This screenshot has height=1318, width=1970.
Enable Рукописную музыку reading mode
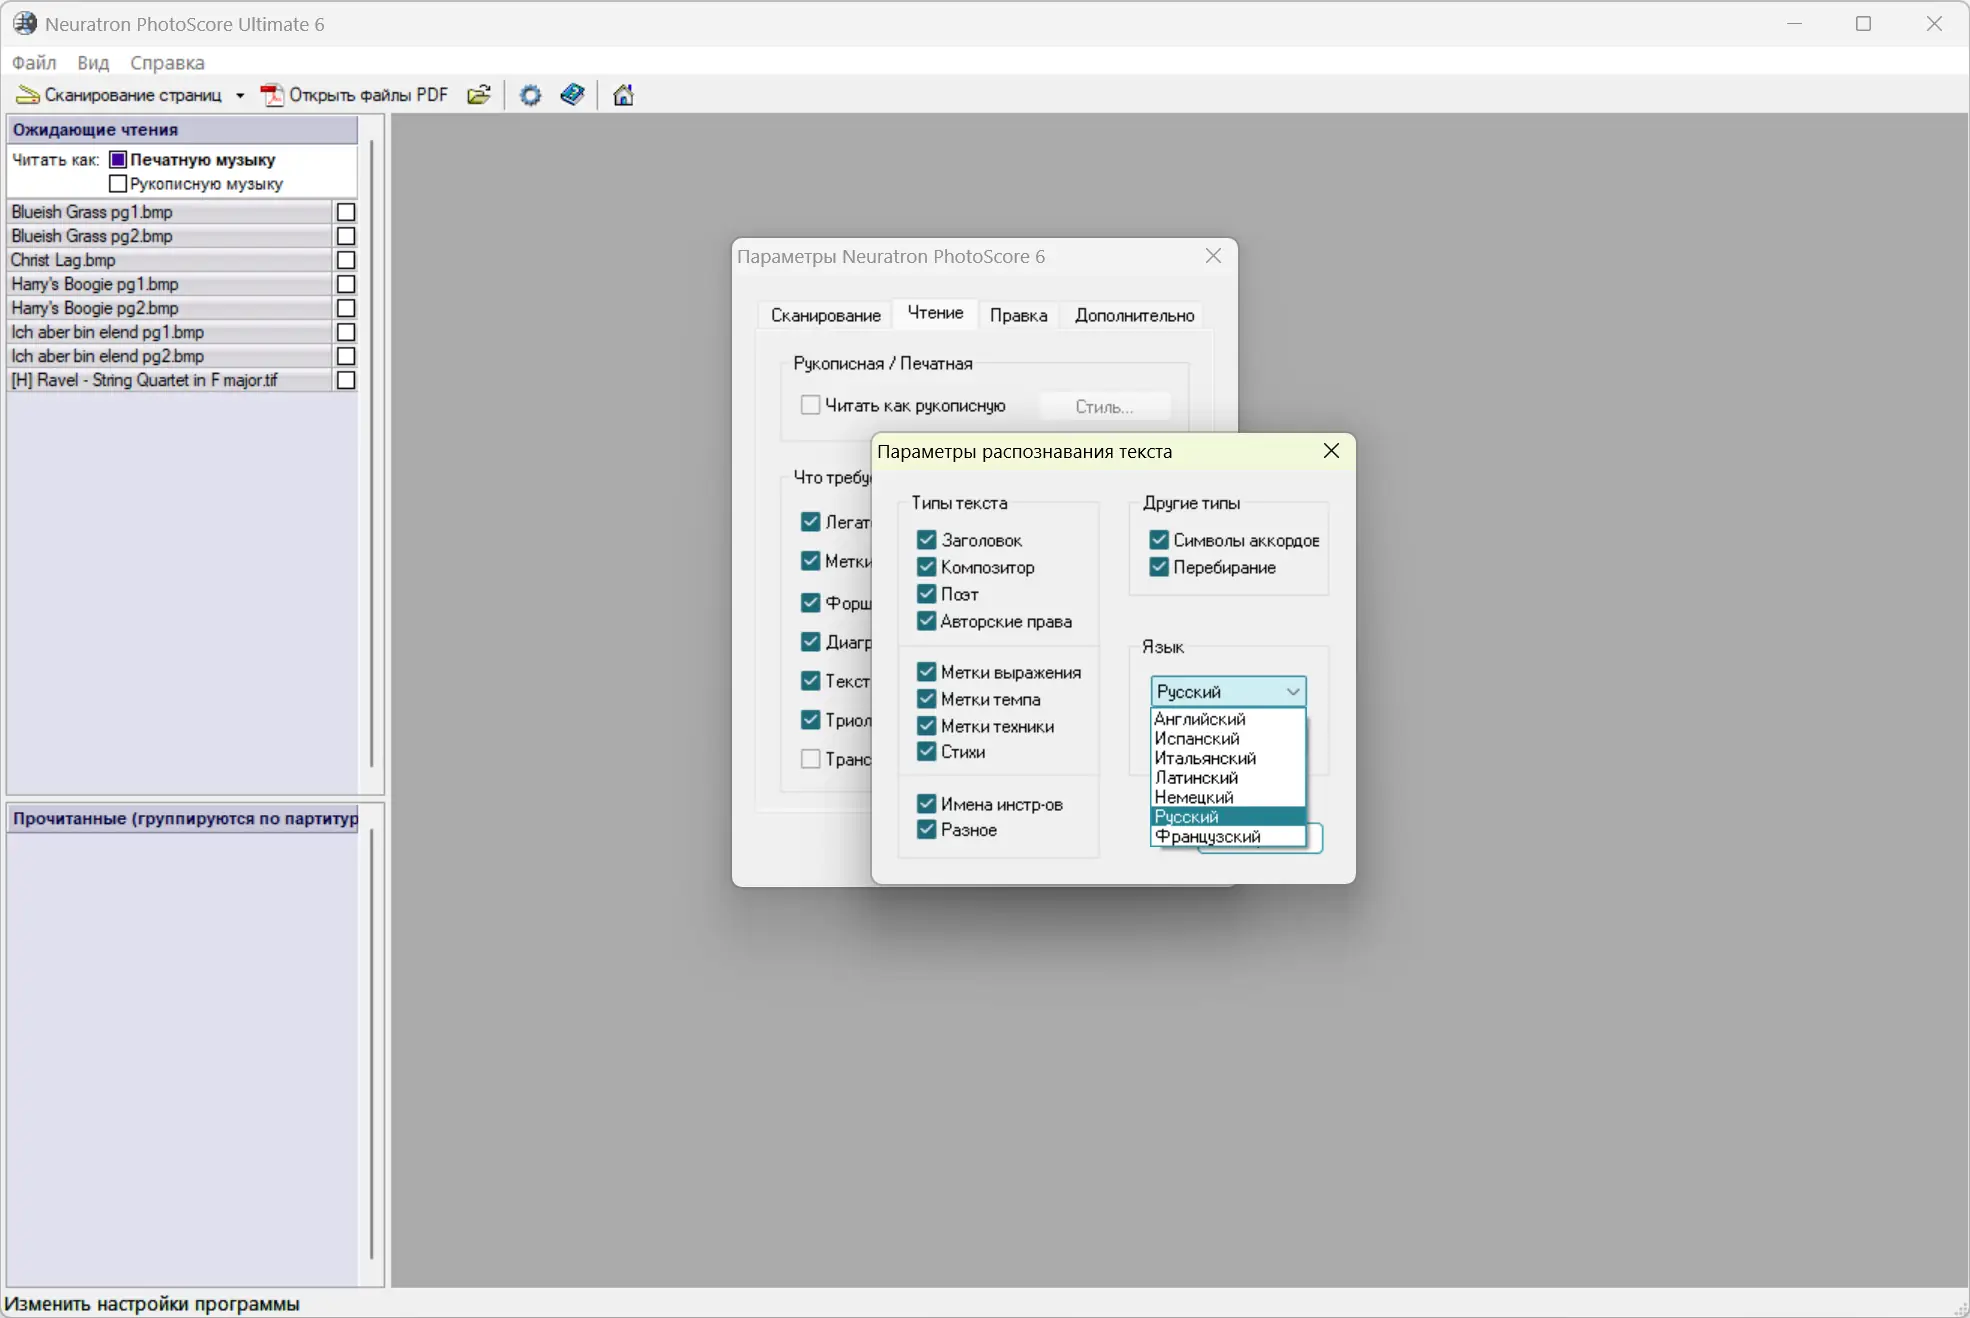tap(118, 184)
